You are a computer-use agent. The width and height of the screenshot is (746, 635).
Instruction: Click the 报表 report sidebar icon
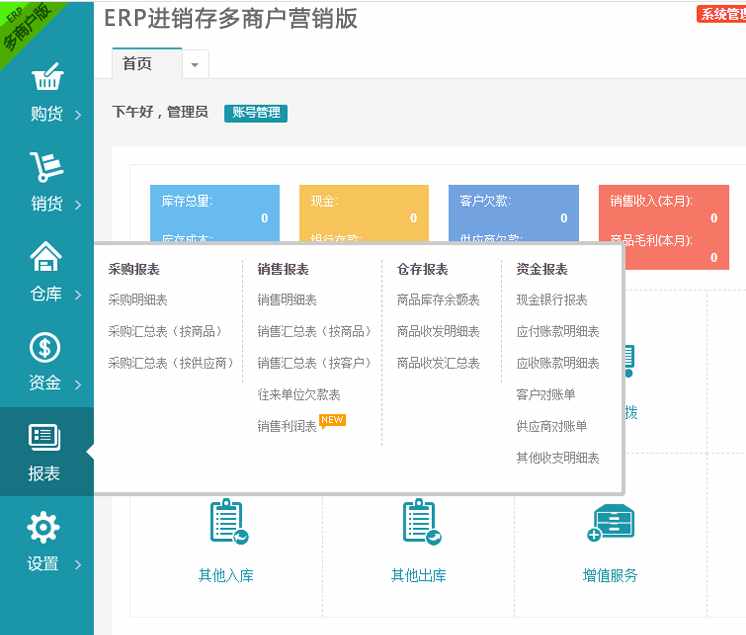[x=45, y=438]
